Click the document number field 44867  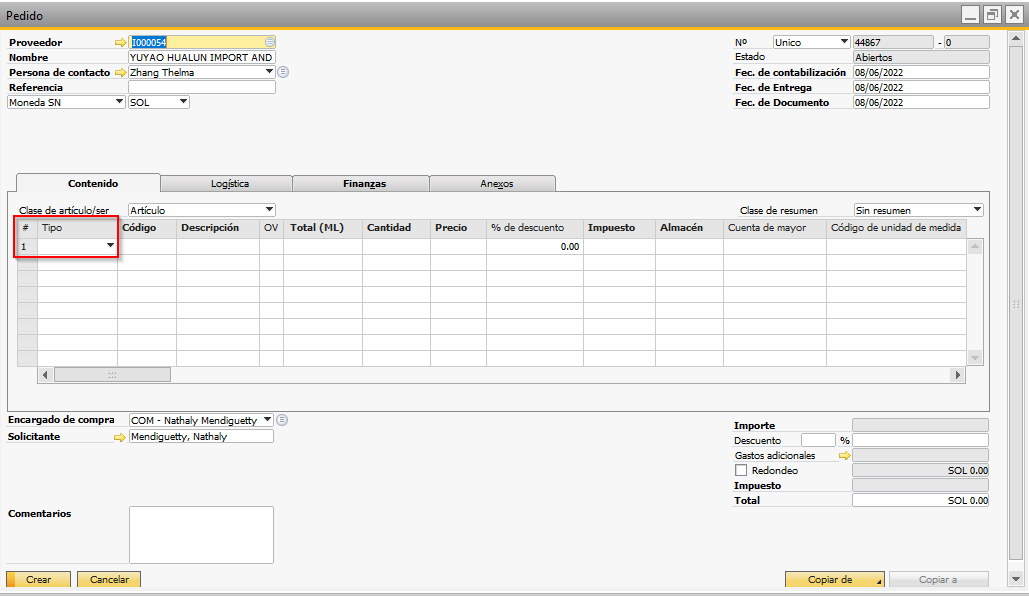(x=893, y=42)
